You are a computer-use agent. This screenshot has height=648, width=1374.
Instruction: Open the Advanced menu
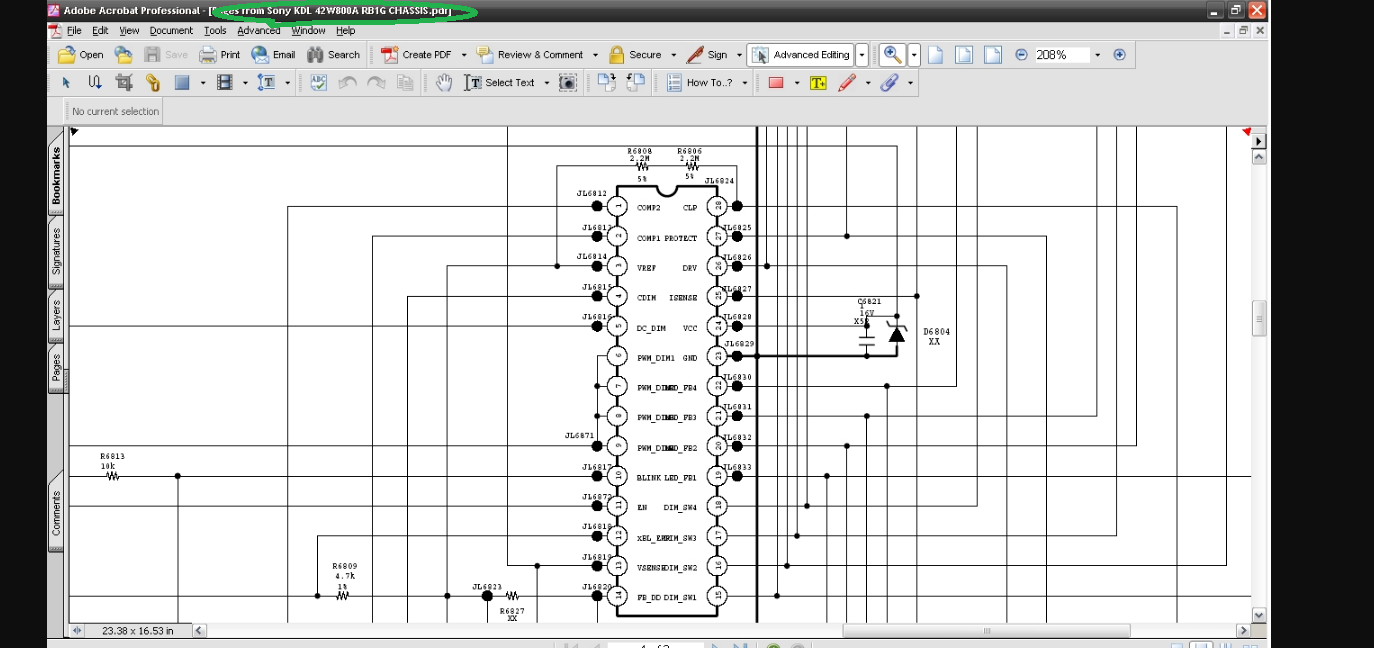point(259,31)
